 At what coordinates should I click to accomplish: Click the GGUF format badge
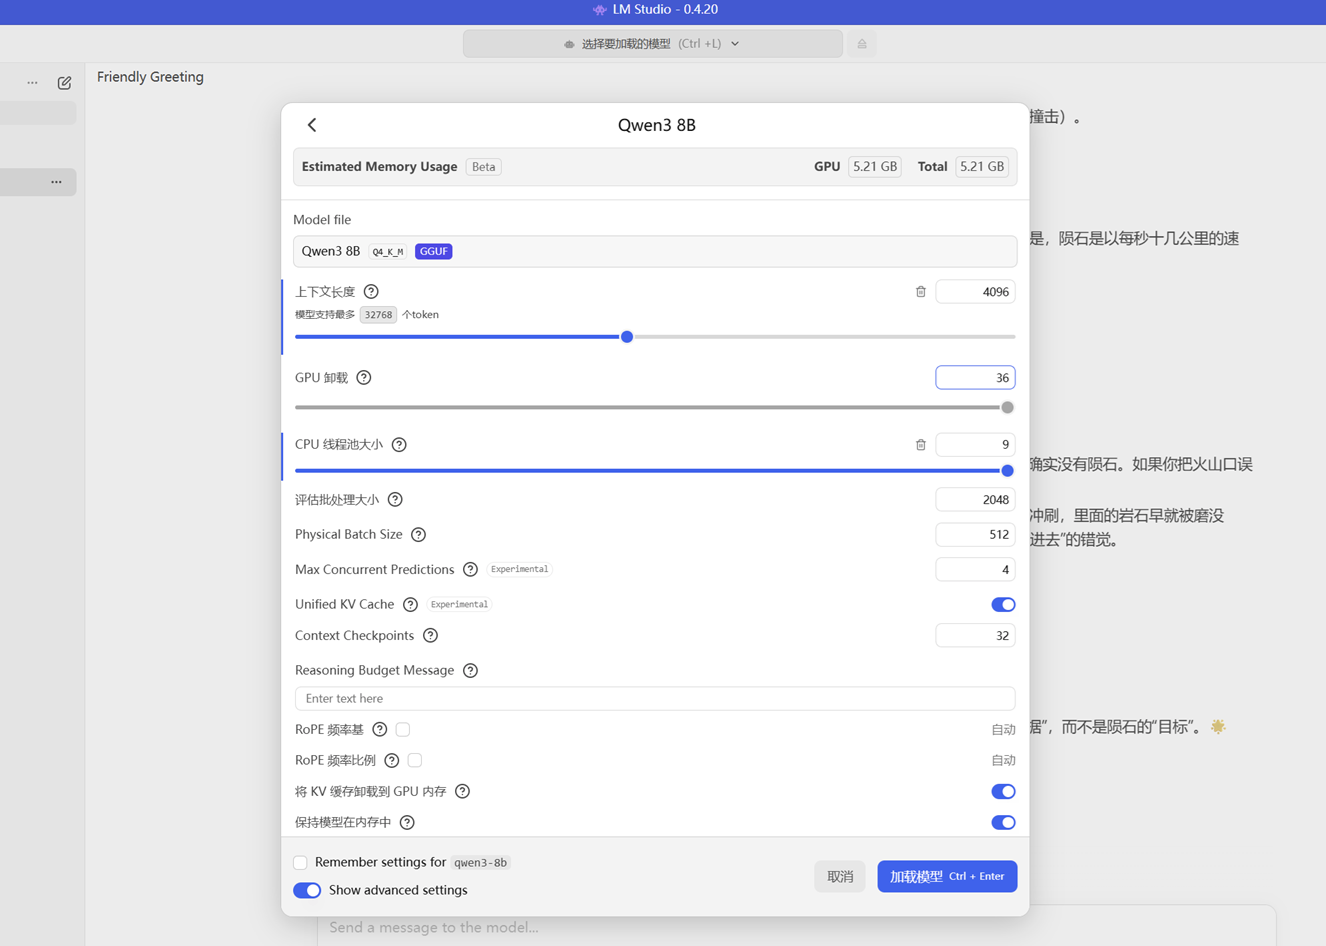pos(434,252)
